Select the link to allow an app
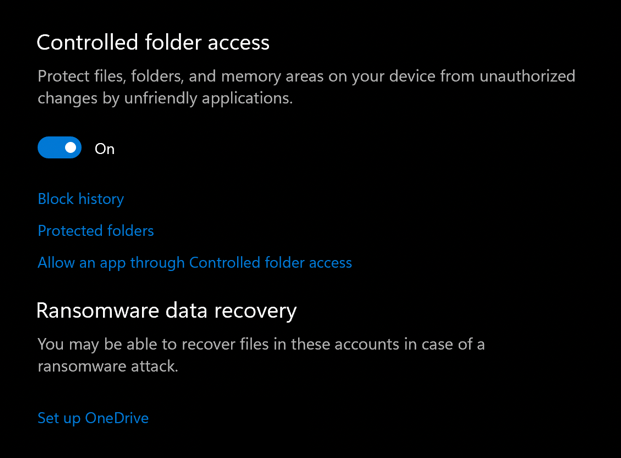The width and height of the screenshot is (621, 458). 195,263
